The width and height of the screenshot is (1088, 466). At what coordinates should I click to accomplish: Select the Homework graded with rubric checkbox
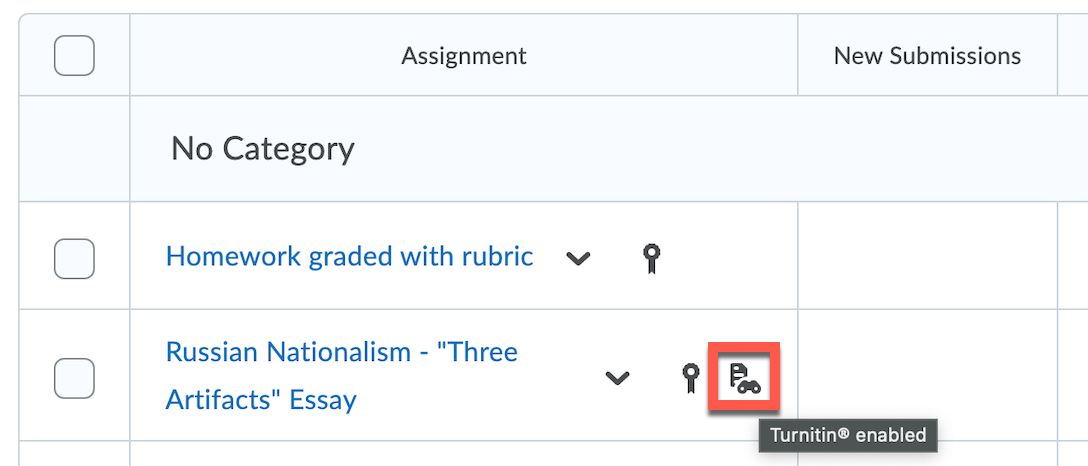click(x=74, y=259)
